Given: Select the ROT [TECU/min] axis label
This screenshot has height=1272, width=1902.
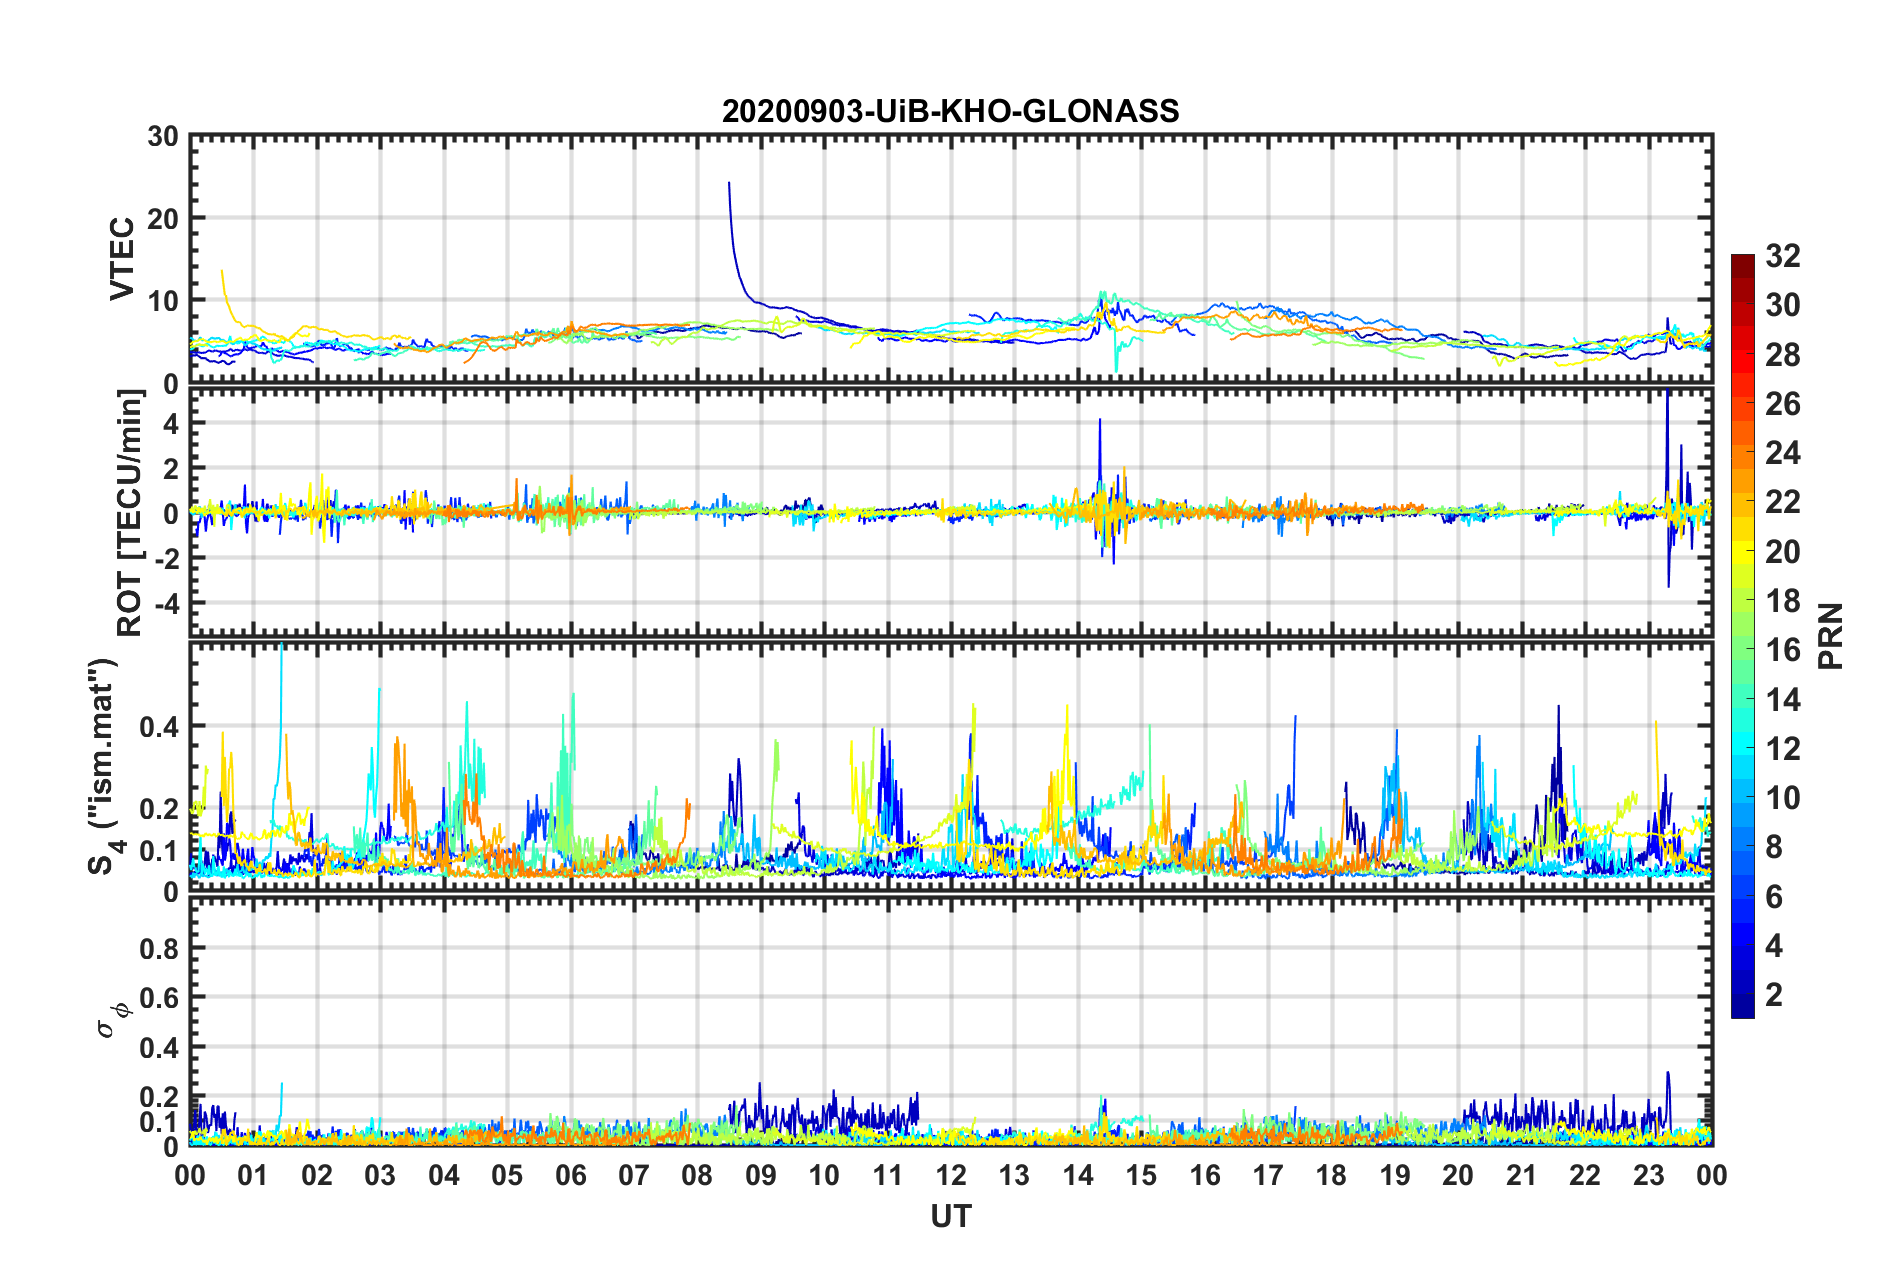Looking at the screenshot, I should (130, 513).
